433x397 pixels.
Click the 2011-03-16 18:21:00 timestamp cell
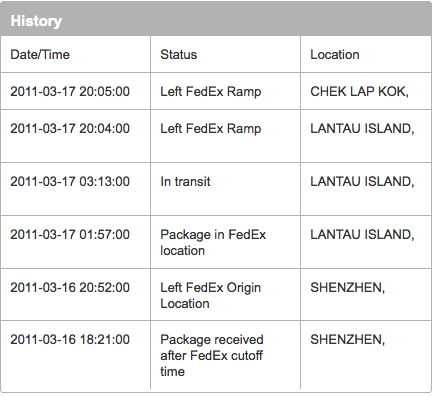point(75,355)
